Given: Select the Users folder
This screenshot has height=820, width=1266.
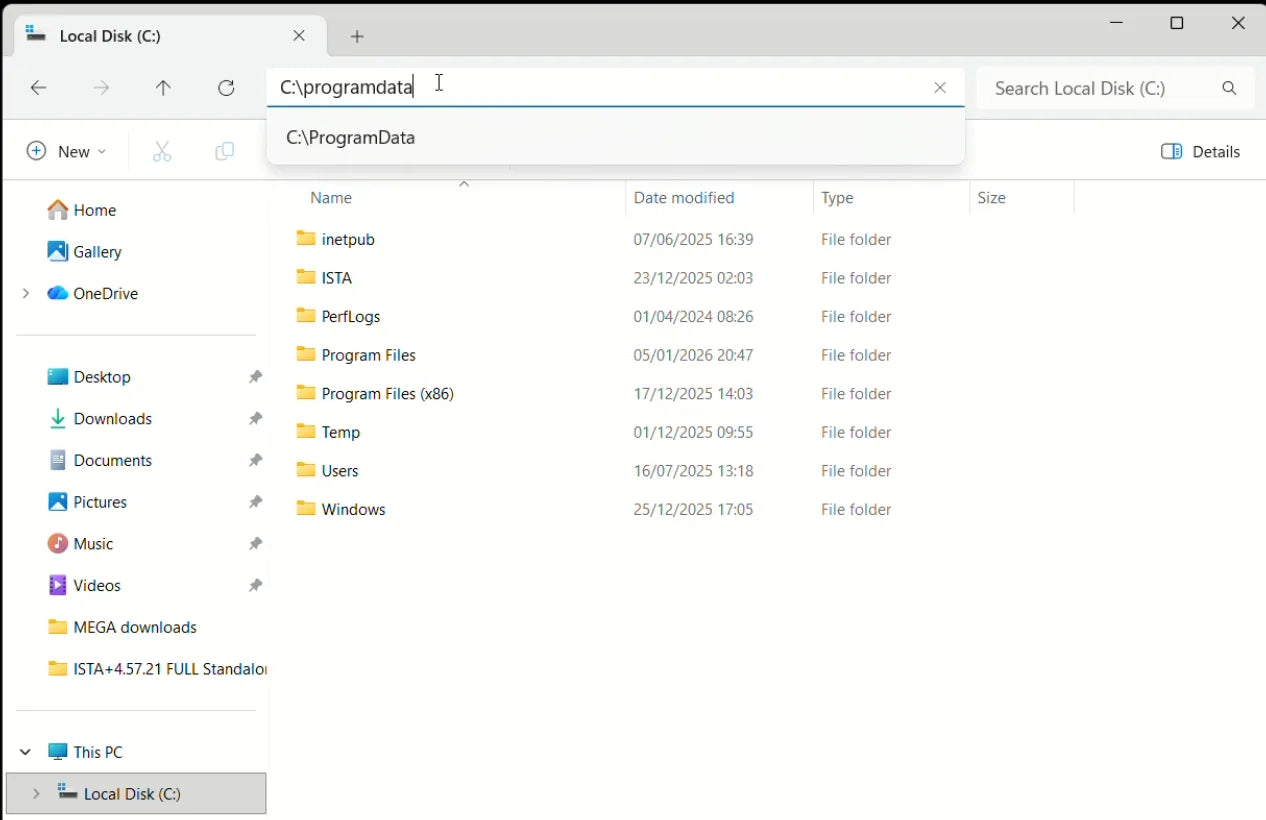Looking at the screenshot, I should point(340,471).
